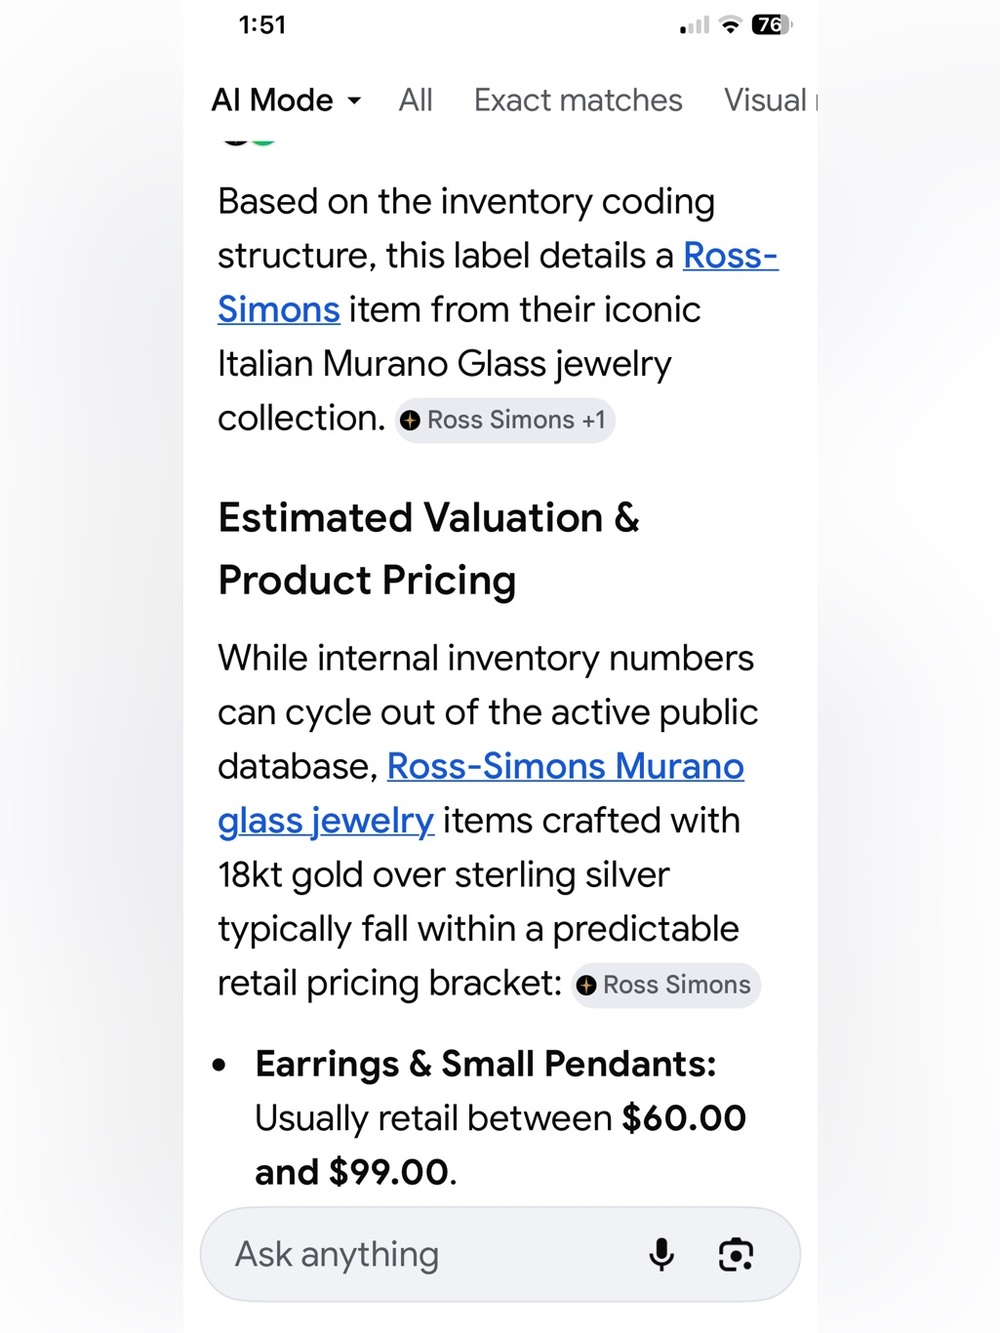The image size is (1000, 1333).
Task: Open the Ross Simons source chip after pricing bracket
Action: click(x=666, y=985)
